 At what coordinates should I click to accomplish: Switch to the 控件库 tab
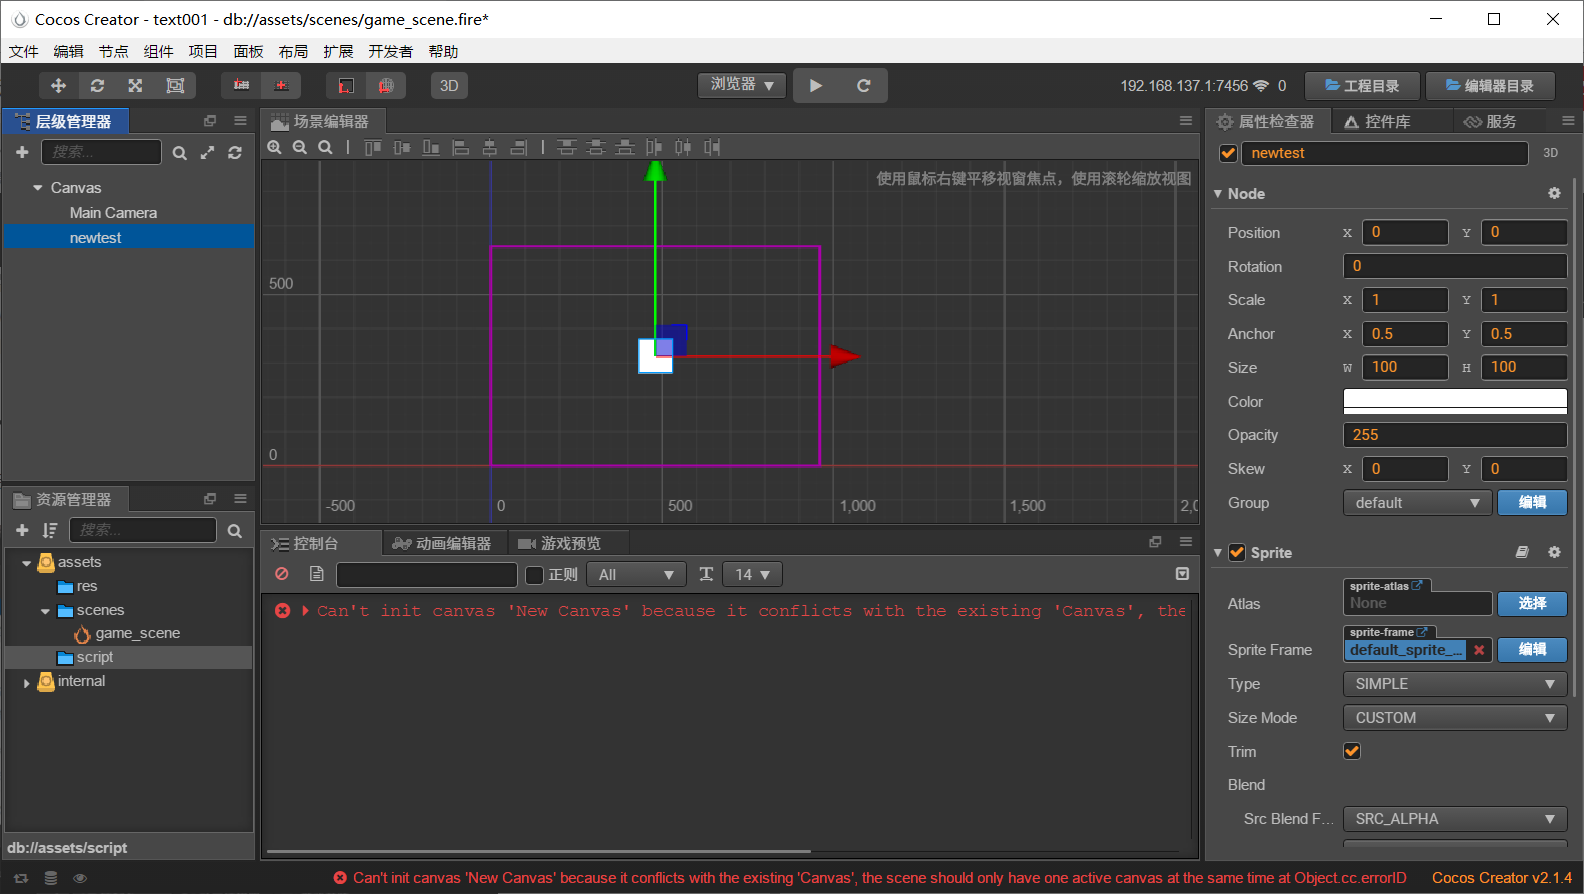(x=1377, y=122)
